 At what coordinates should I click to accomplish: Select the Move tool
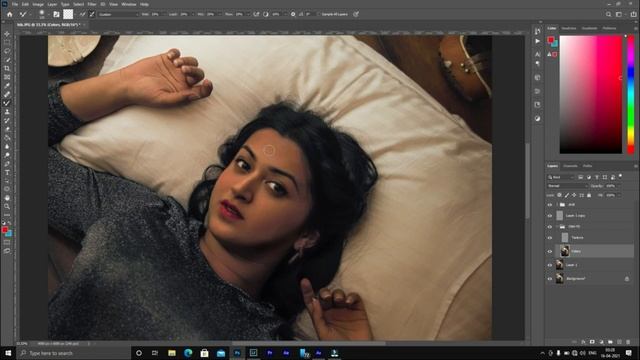(x=7, y=34)
